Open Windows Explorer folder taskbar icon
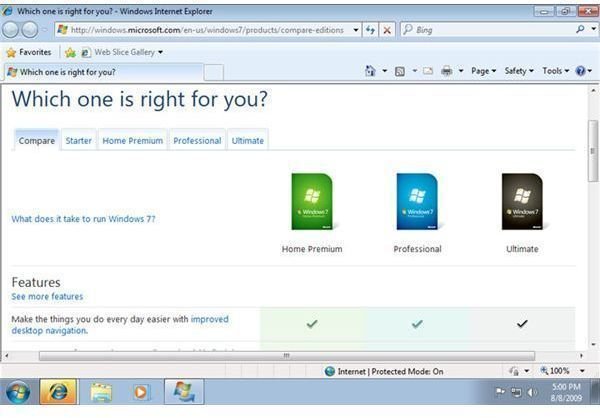 tap(101, 392)
